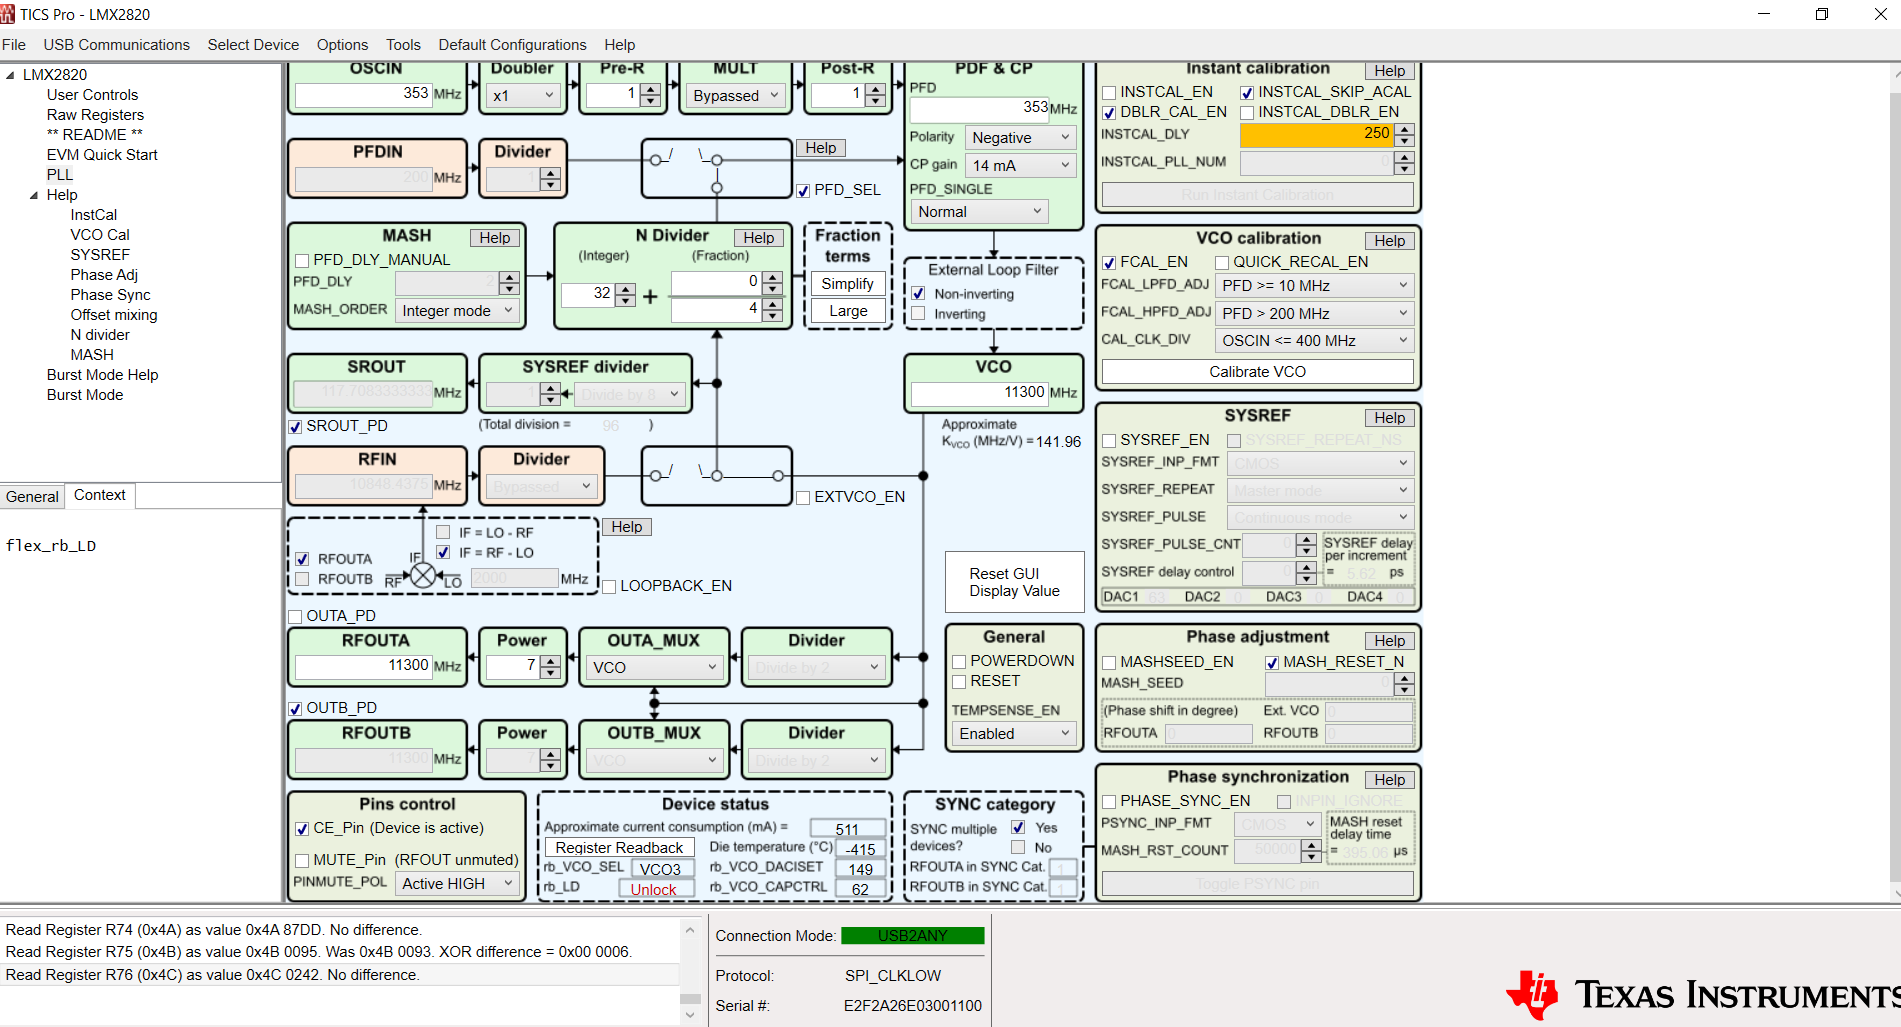Switch to the General tab
This screenshot has width=1901, height=1027.
tap(32, 496)
